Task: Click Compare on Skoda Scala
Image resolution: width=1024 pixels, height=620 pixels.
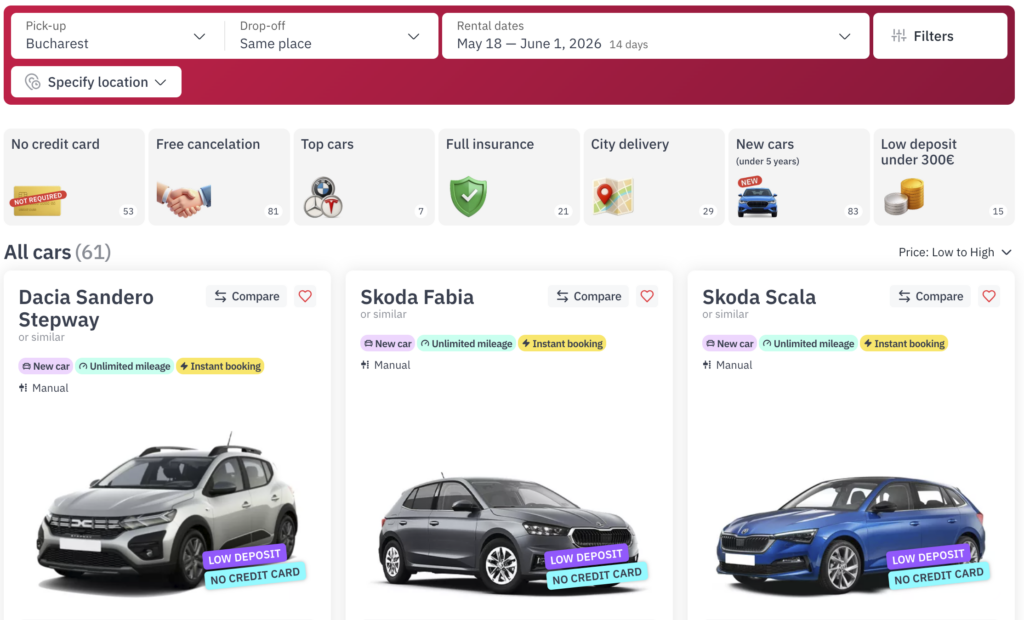Action: [x=930, y=296]
